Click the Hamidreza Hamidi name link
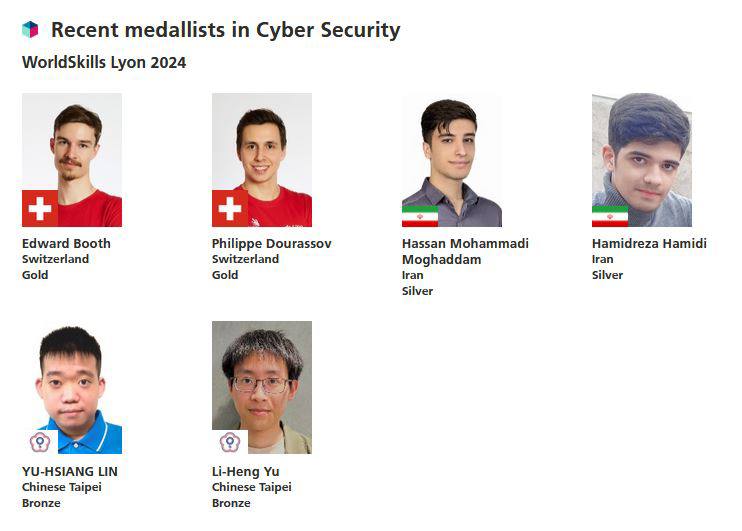The image size is (742, 531). tap(649, 243)
